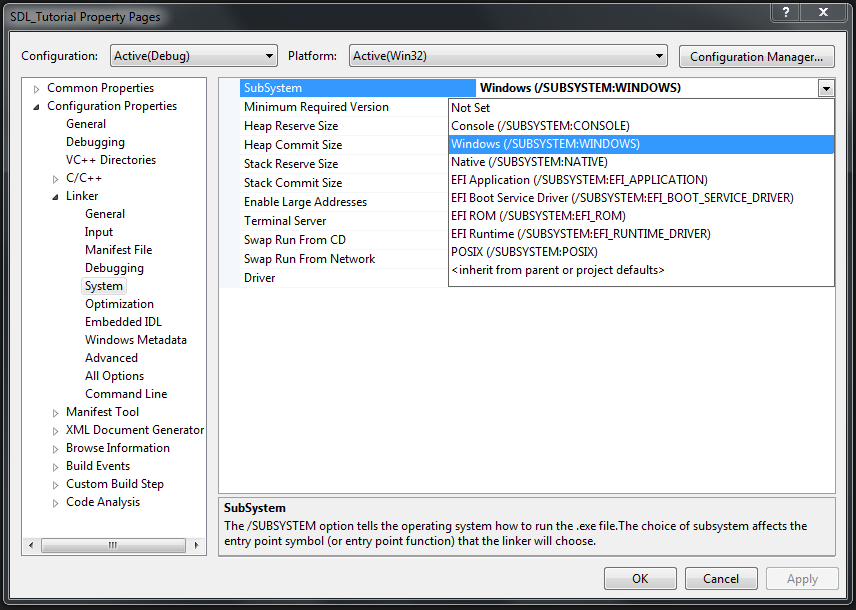Collapse the Configuration Properties node
Viewport: 856px width, 610px height.
37,106
